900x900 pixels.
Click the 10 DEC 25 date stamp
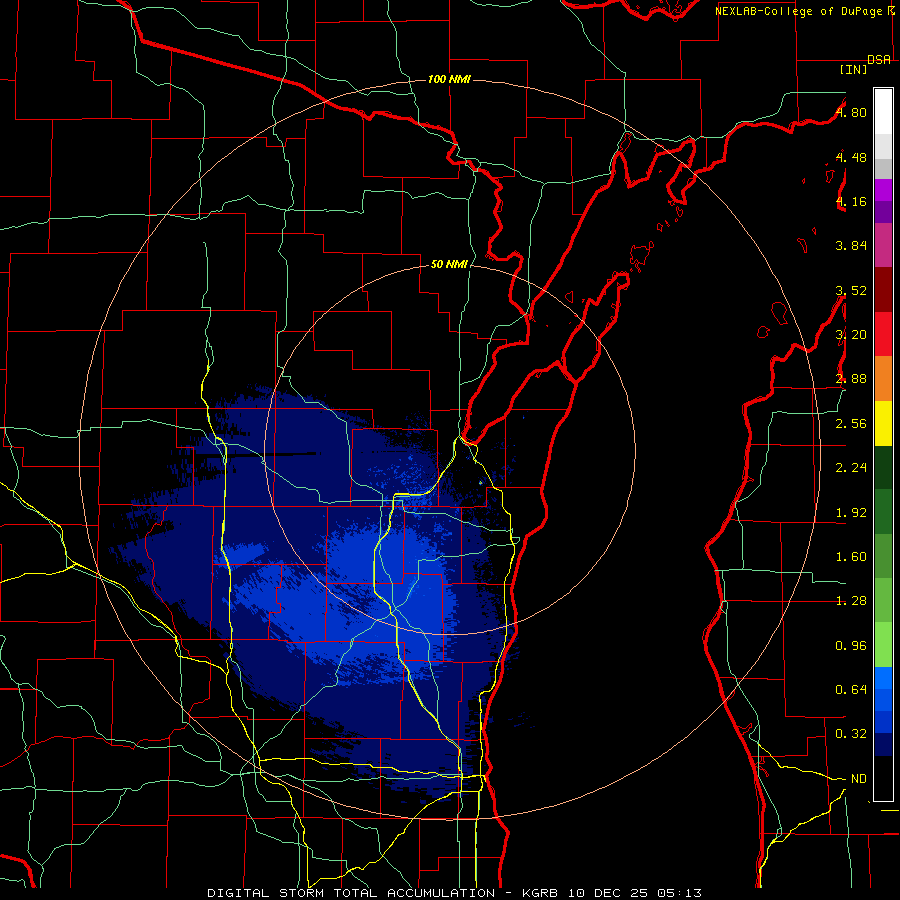609,893
